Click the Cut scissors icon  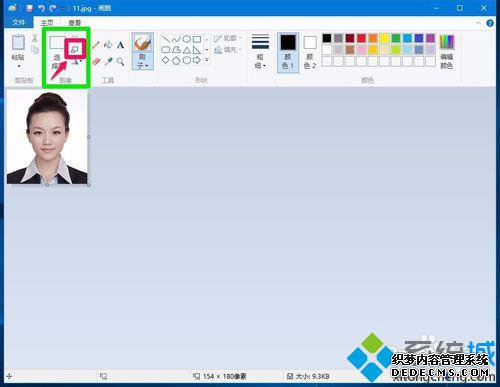(x=35, y=38)
